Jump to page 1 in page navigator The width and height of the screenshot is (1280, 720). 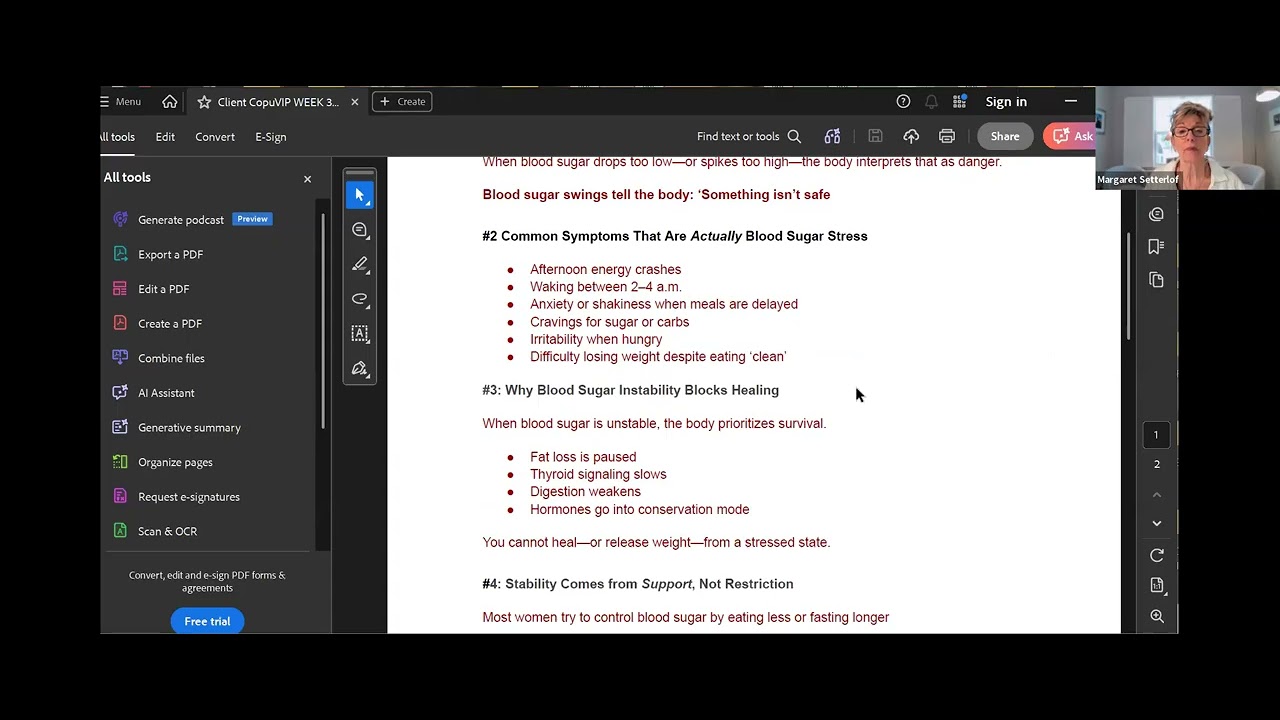pyautogui.click(x=1156, y=435)
